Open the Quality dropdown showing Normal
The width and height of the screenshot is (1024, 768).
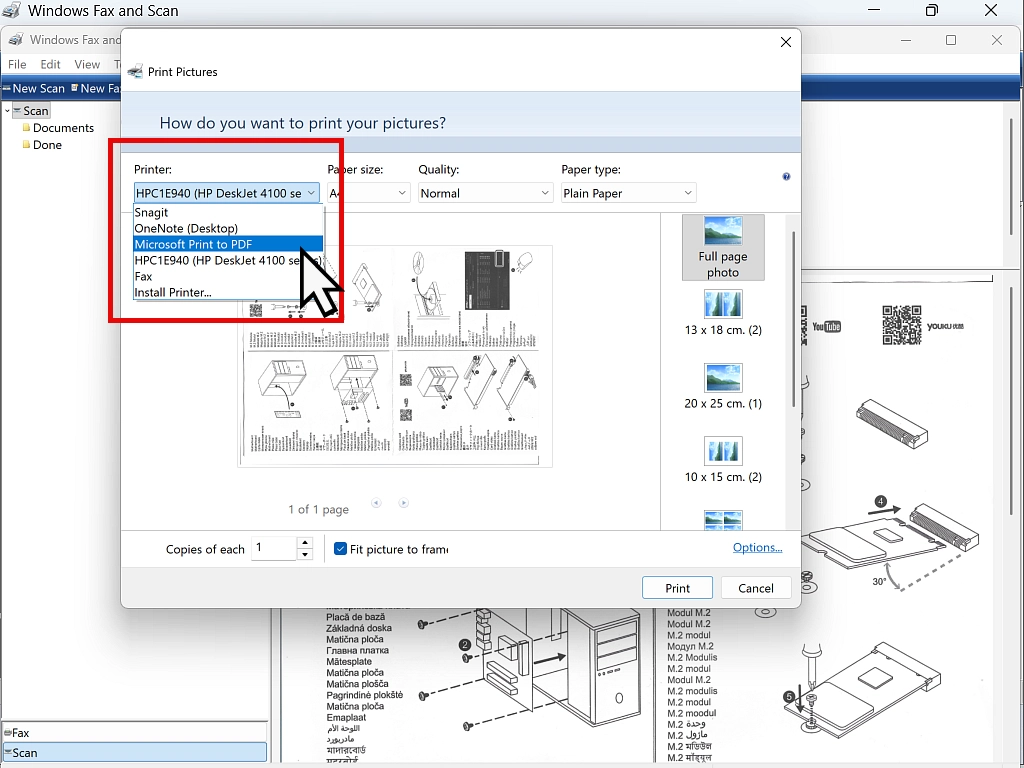485,193
